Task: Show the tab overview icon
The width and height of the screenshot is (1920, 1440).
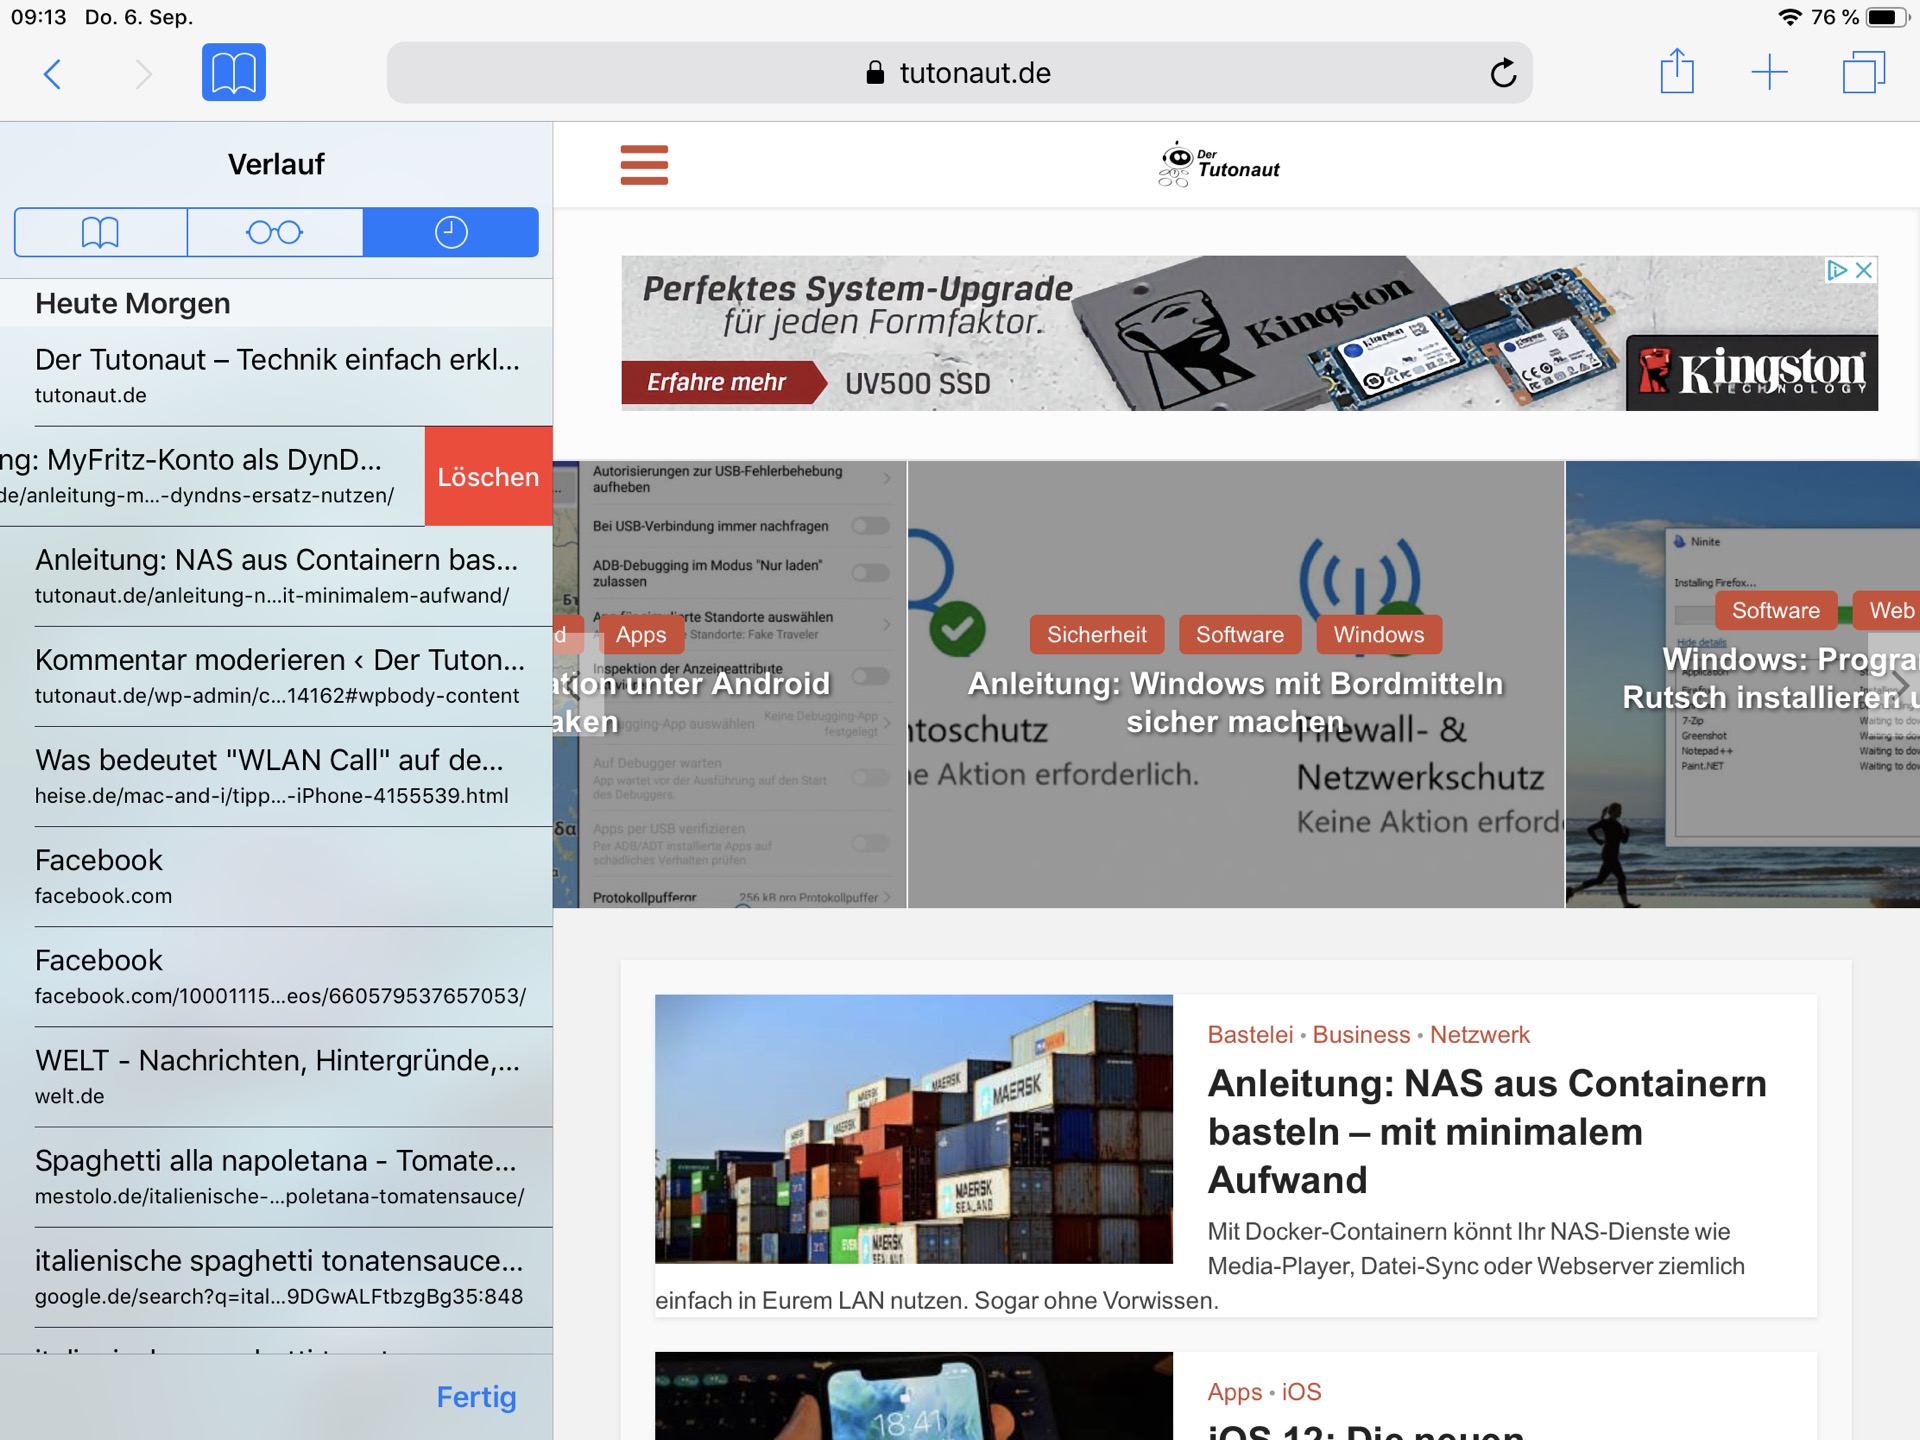Action: pos(1862,73)
